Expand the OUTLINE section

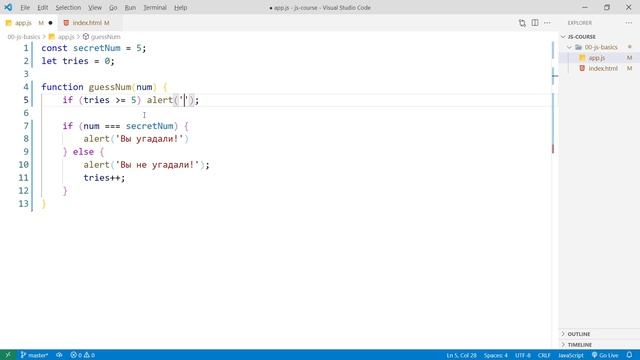[x=578, y=334]
